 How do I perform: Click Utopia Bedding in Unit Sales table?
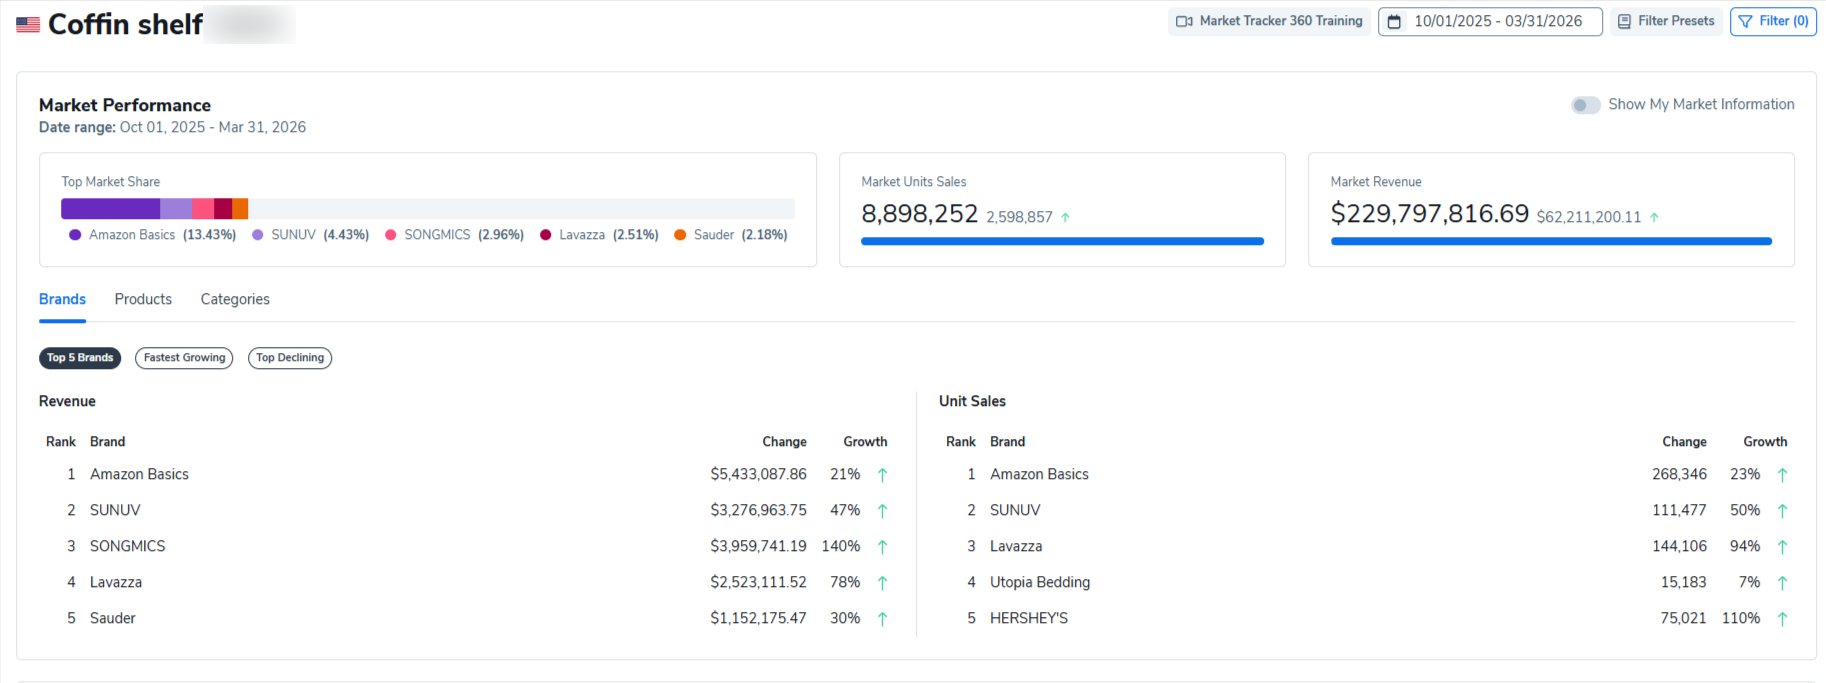tap(1040, 582)
